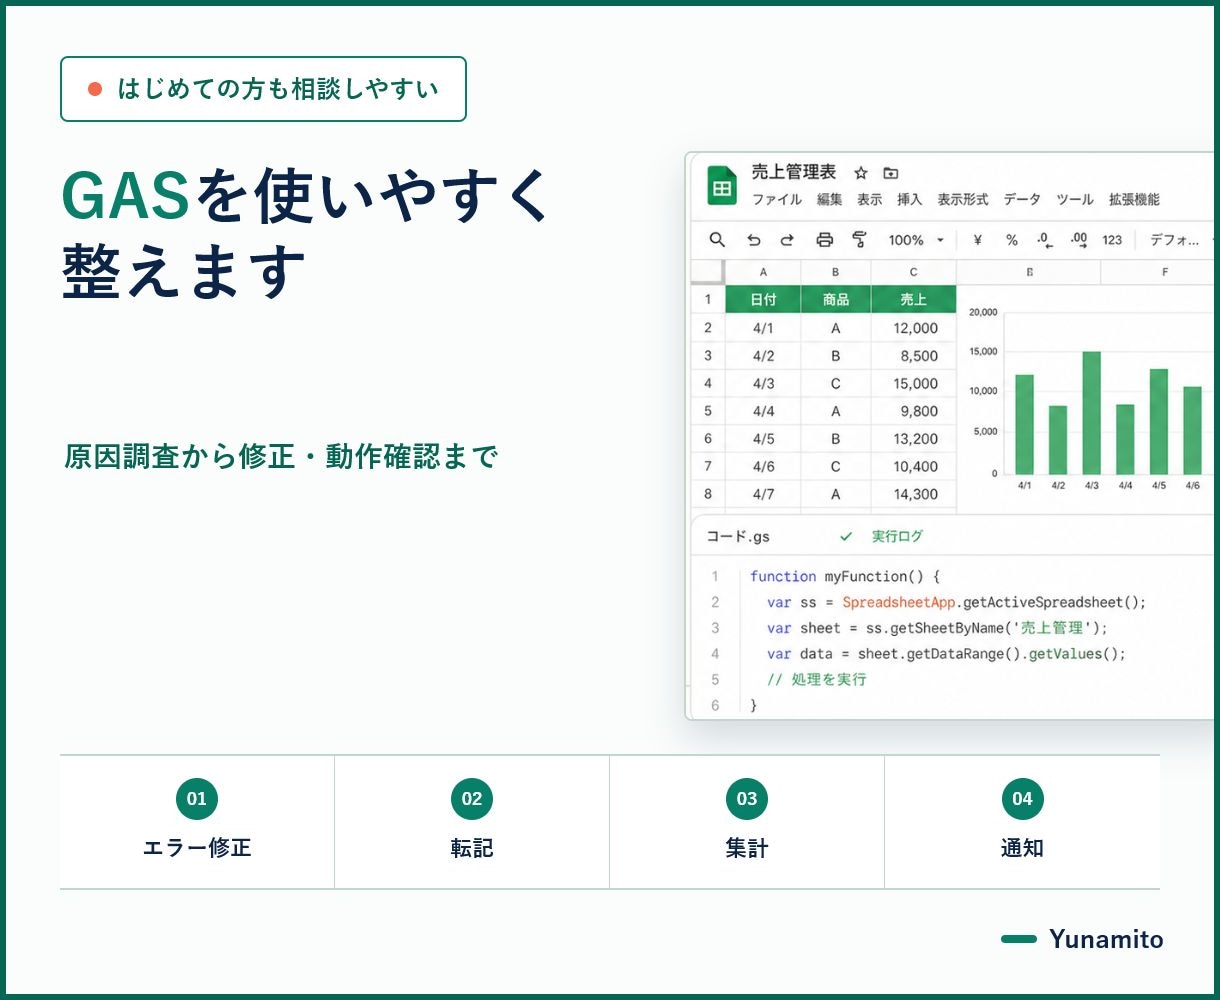Click the decrease decimal places icon
Screen dimensions: 1220x1000
tap(1045, 240)
